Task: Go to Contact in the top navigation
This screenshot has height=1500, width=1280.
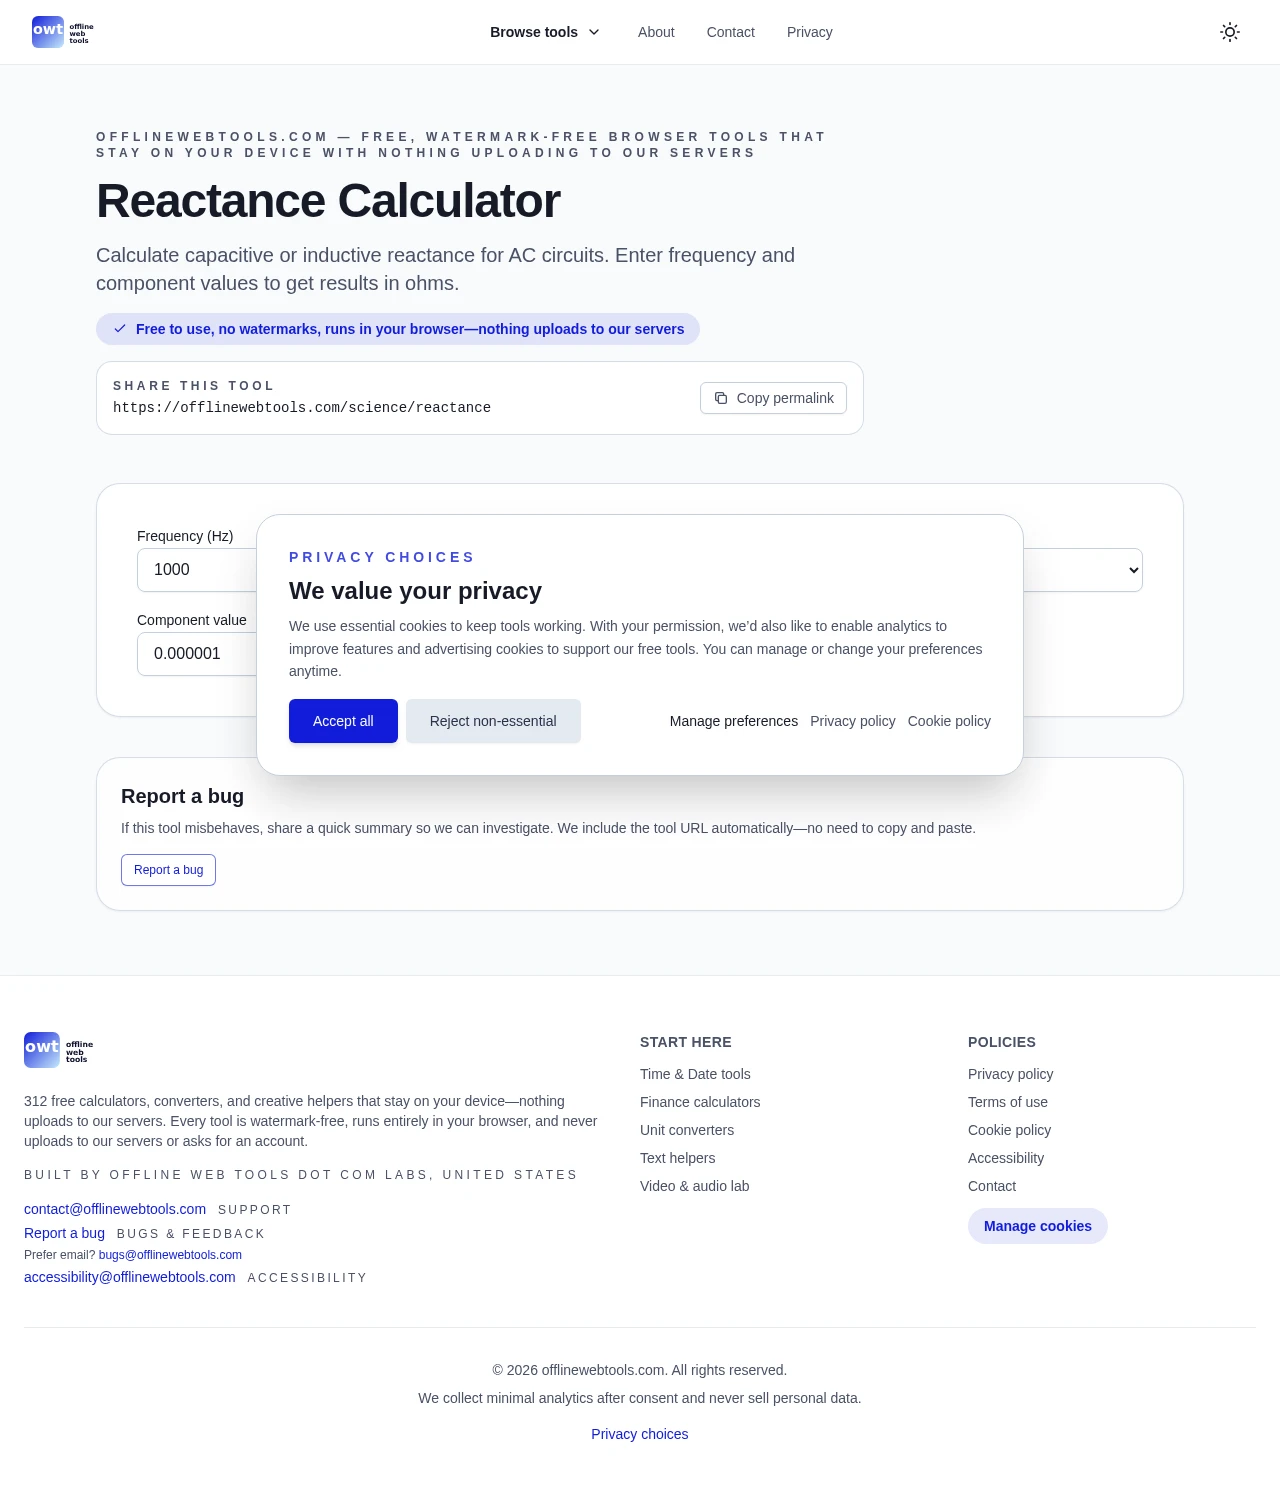Action: [x=730, y=32]
